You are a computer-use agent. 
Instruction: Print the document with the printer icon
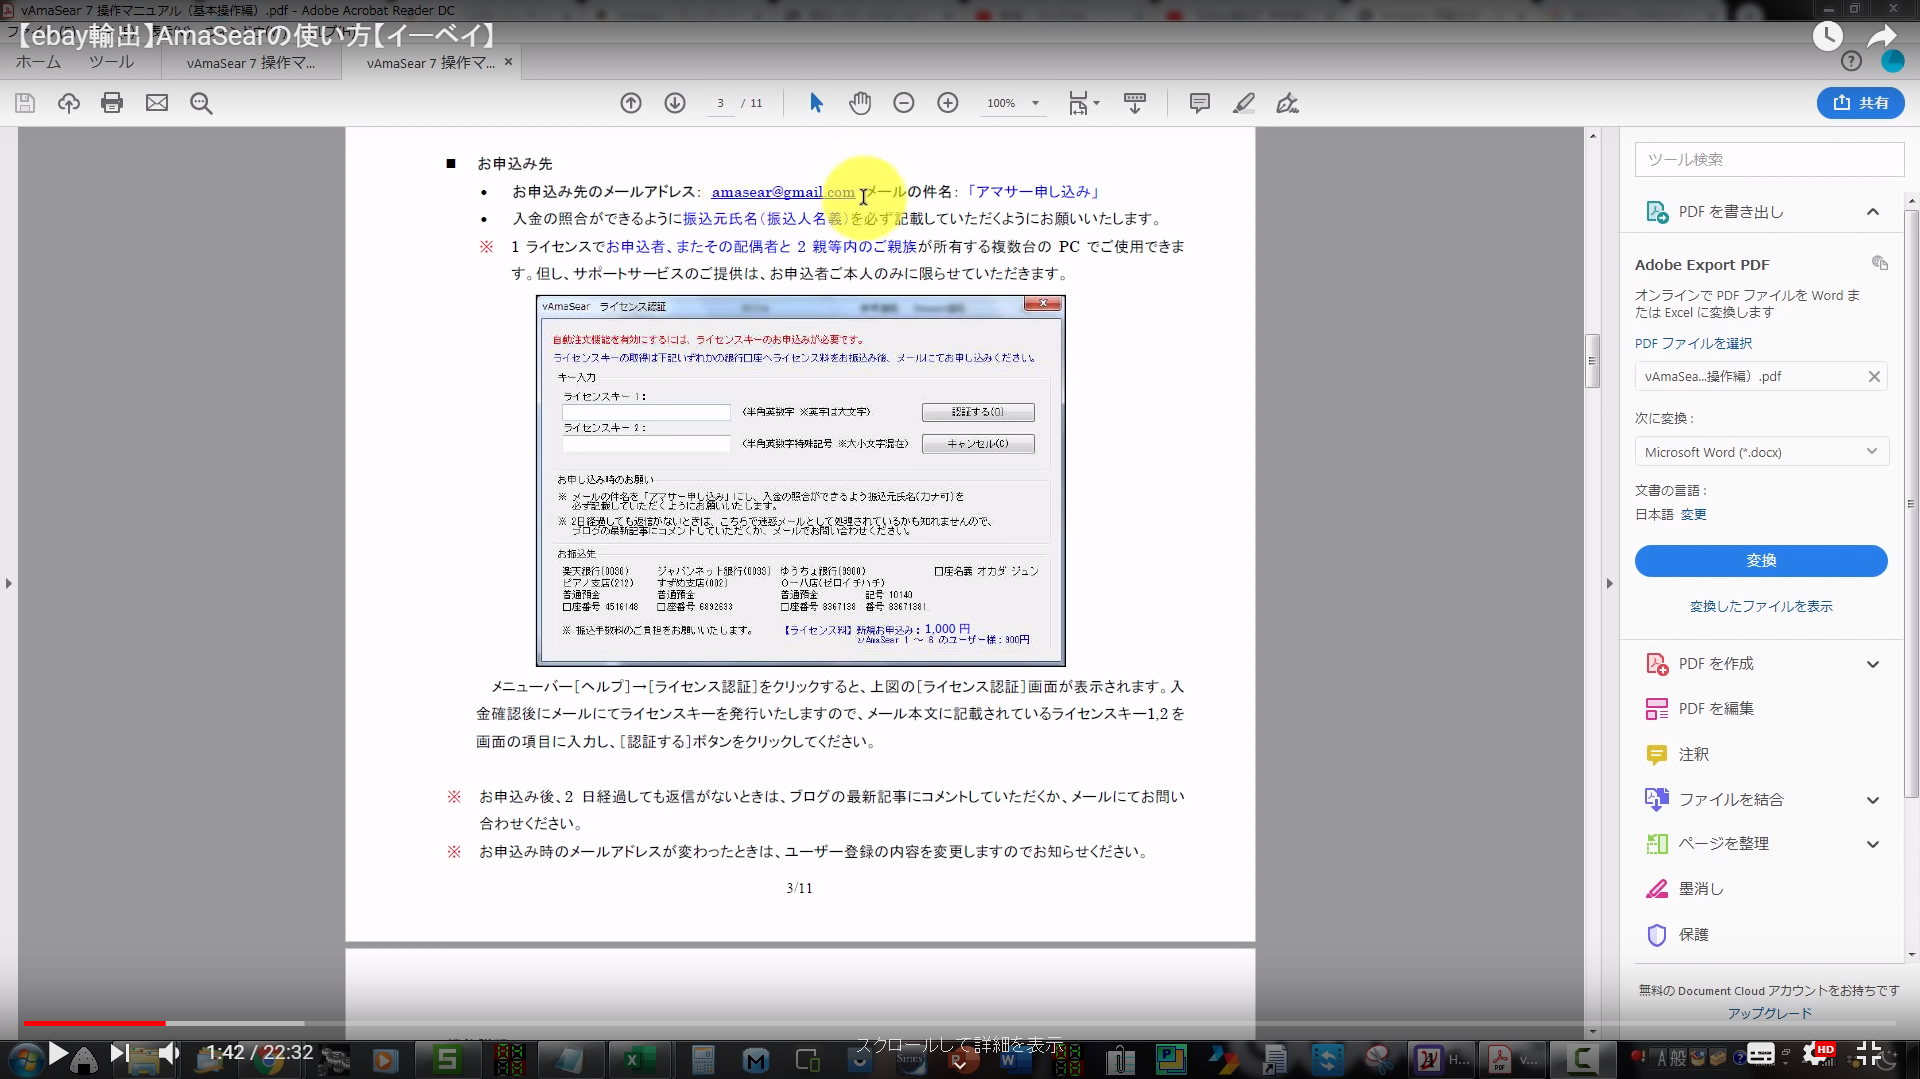coord(112,103)
